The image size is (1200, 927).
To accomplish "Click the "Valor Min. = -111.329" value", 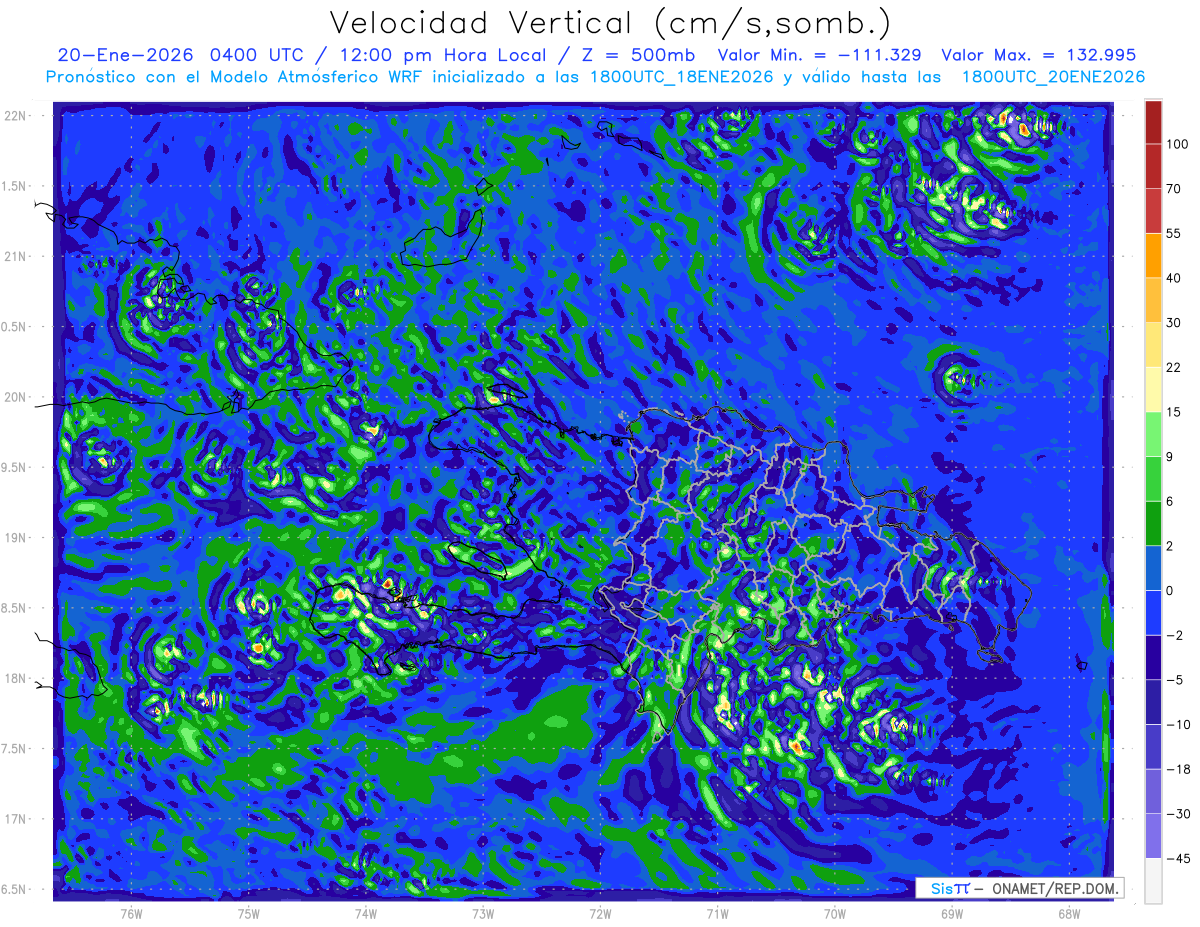I will [x=818, y=55].
